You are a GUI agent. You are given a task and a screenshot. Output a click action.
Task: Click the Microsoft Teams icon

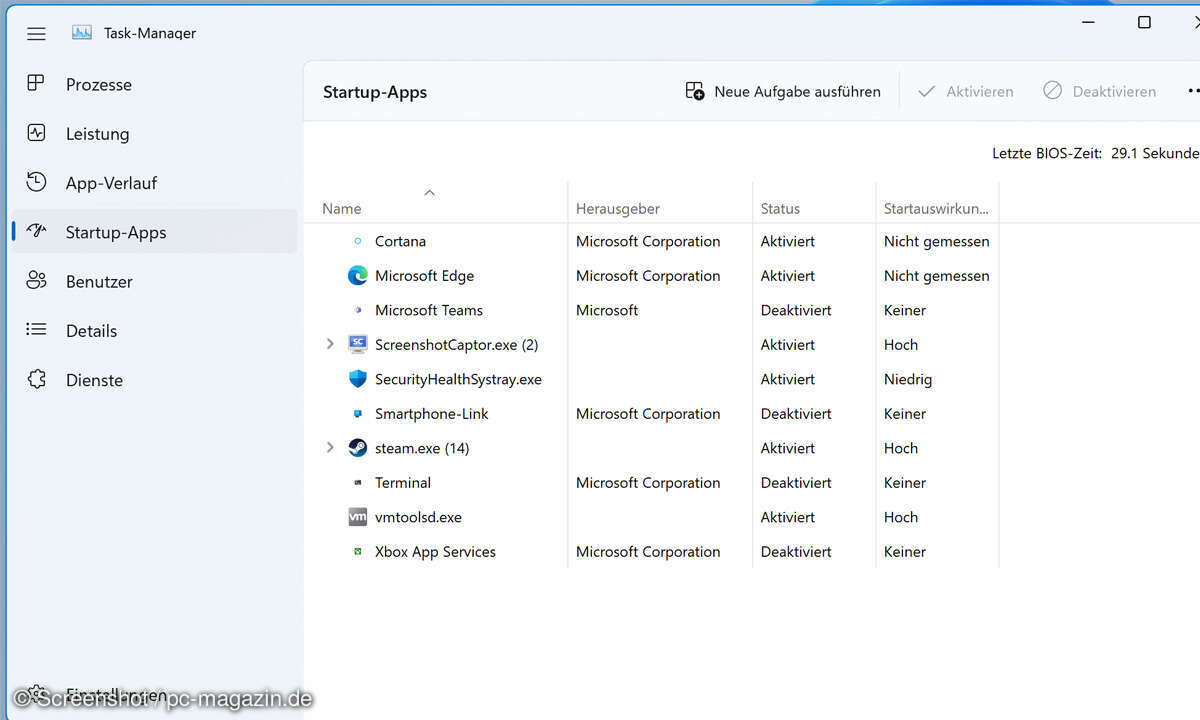pyautogui.click(x=358, y=310)
